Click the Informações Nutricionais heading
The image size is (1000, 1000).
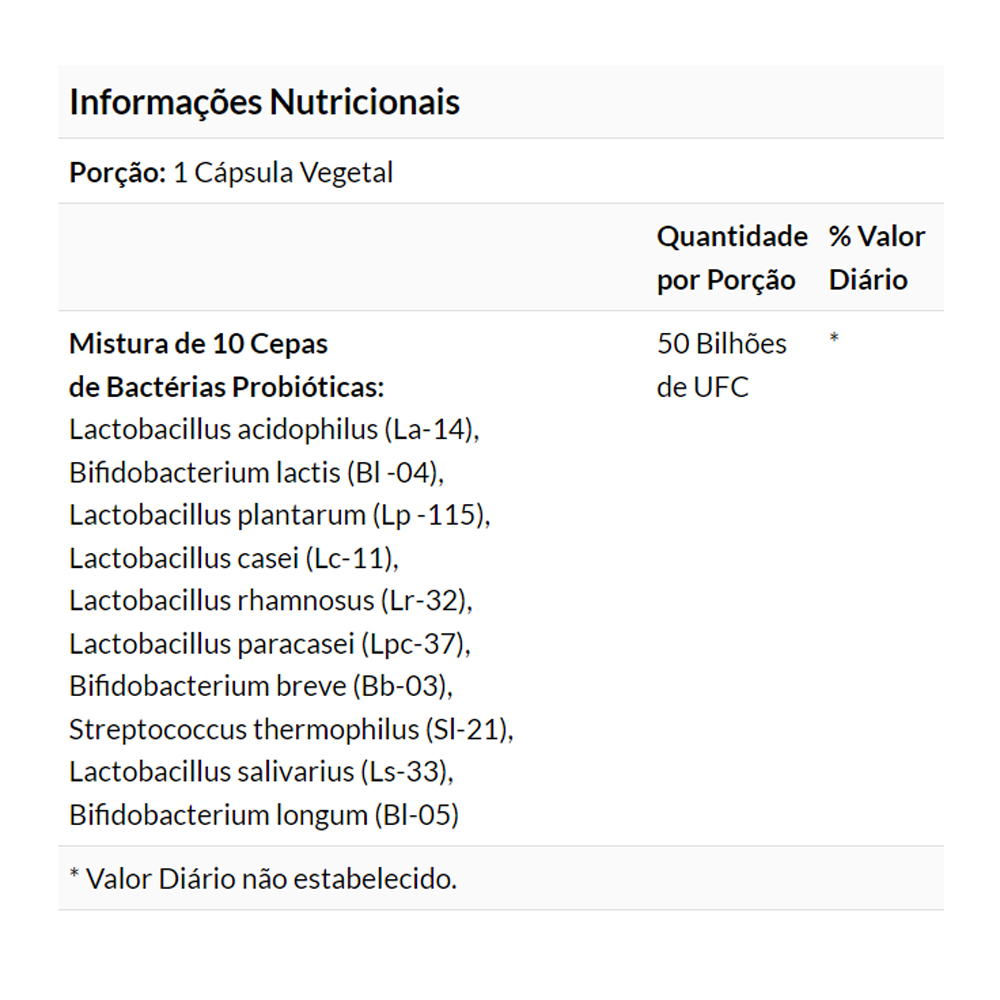tap(264, 102)
